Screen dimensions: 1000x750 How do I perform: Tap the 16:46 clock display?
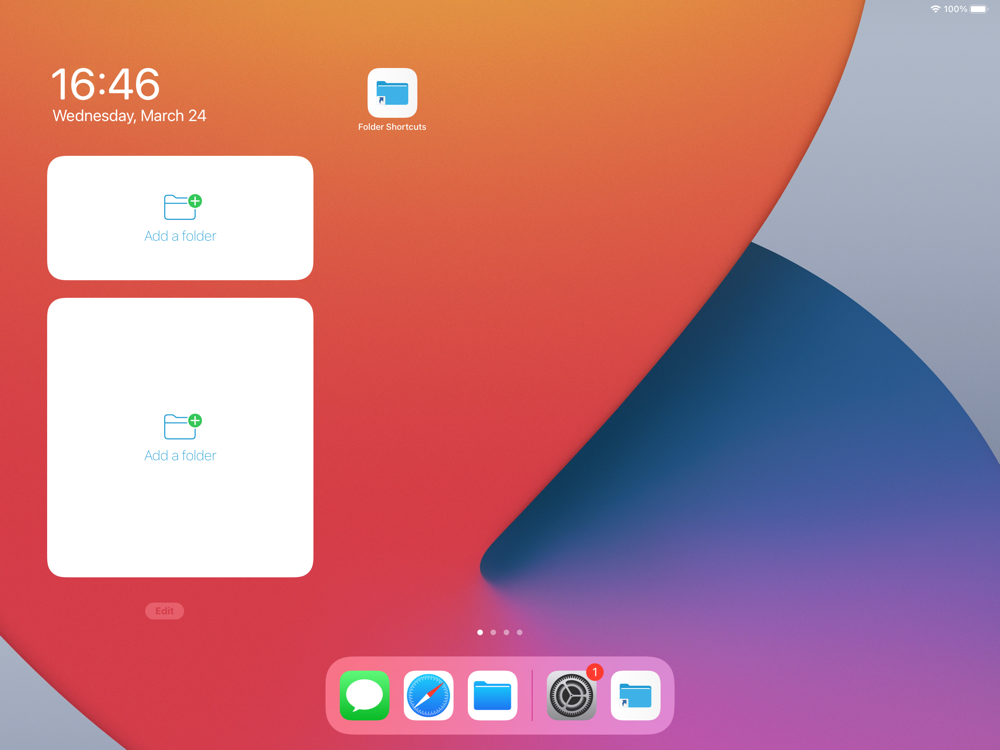point(105,84)
